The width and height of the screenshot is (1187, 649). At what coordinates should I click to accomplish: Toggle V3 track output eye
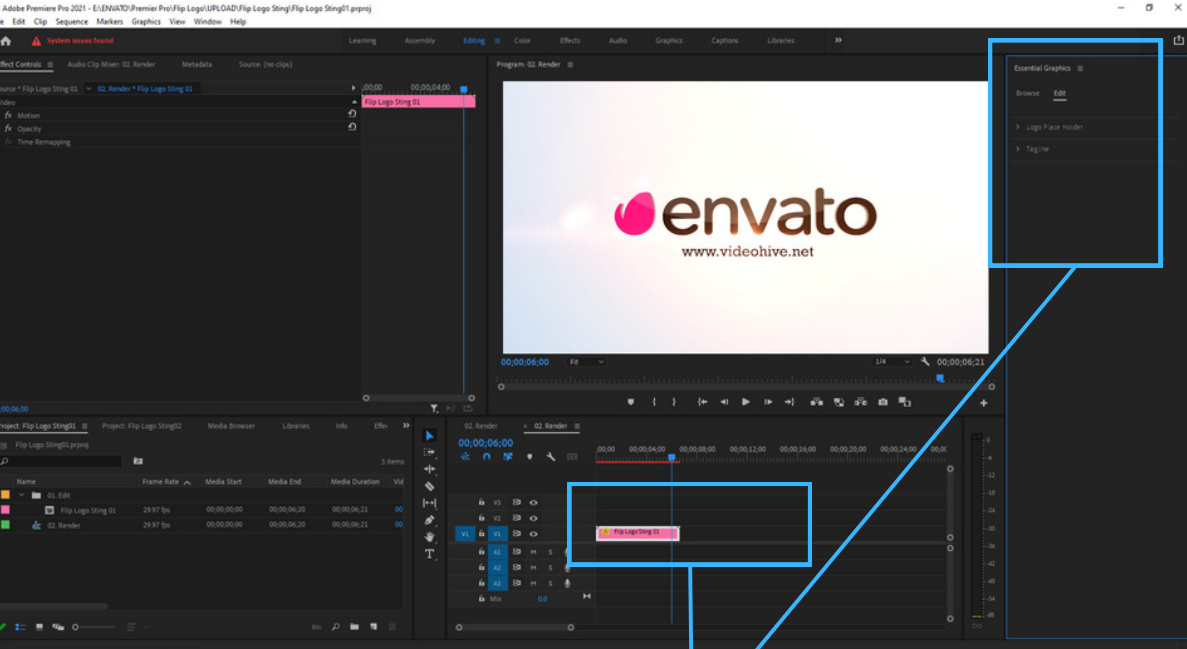coord(534,503)
